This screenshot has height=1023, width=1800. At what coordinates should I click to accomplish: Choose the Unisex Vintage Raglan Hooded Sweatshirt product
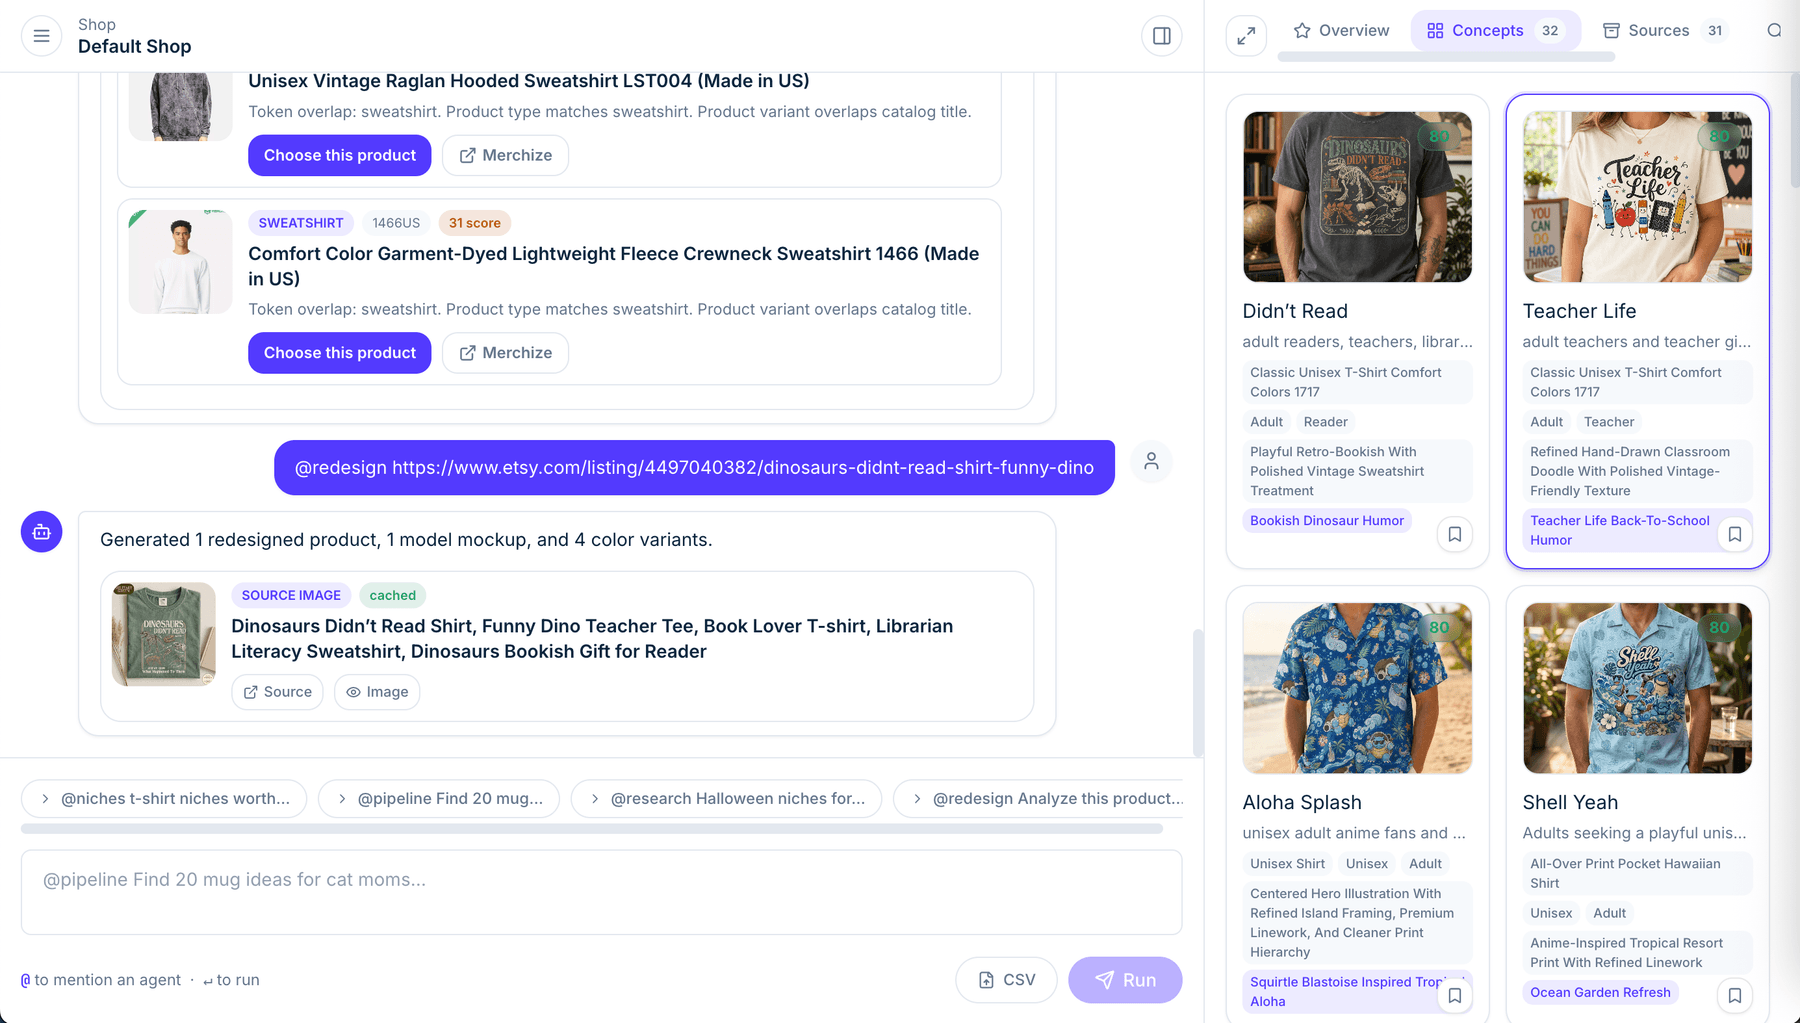click(x=339, y=155)
